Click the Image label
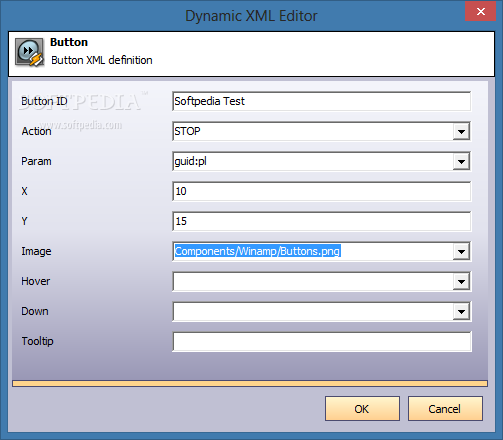 (x=36, y=251)
